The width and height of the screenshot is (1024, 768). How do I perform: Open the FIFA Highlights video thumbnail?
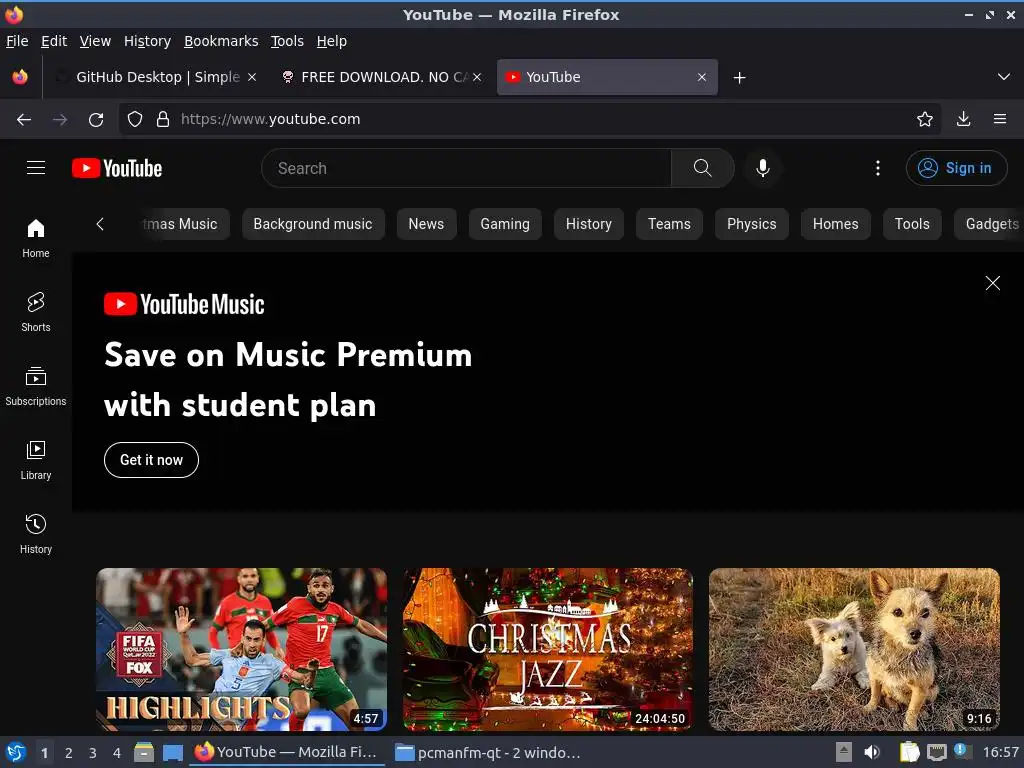(x=241, y=649)
